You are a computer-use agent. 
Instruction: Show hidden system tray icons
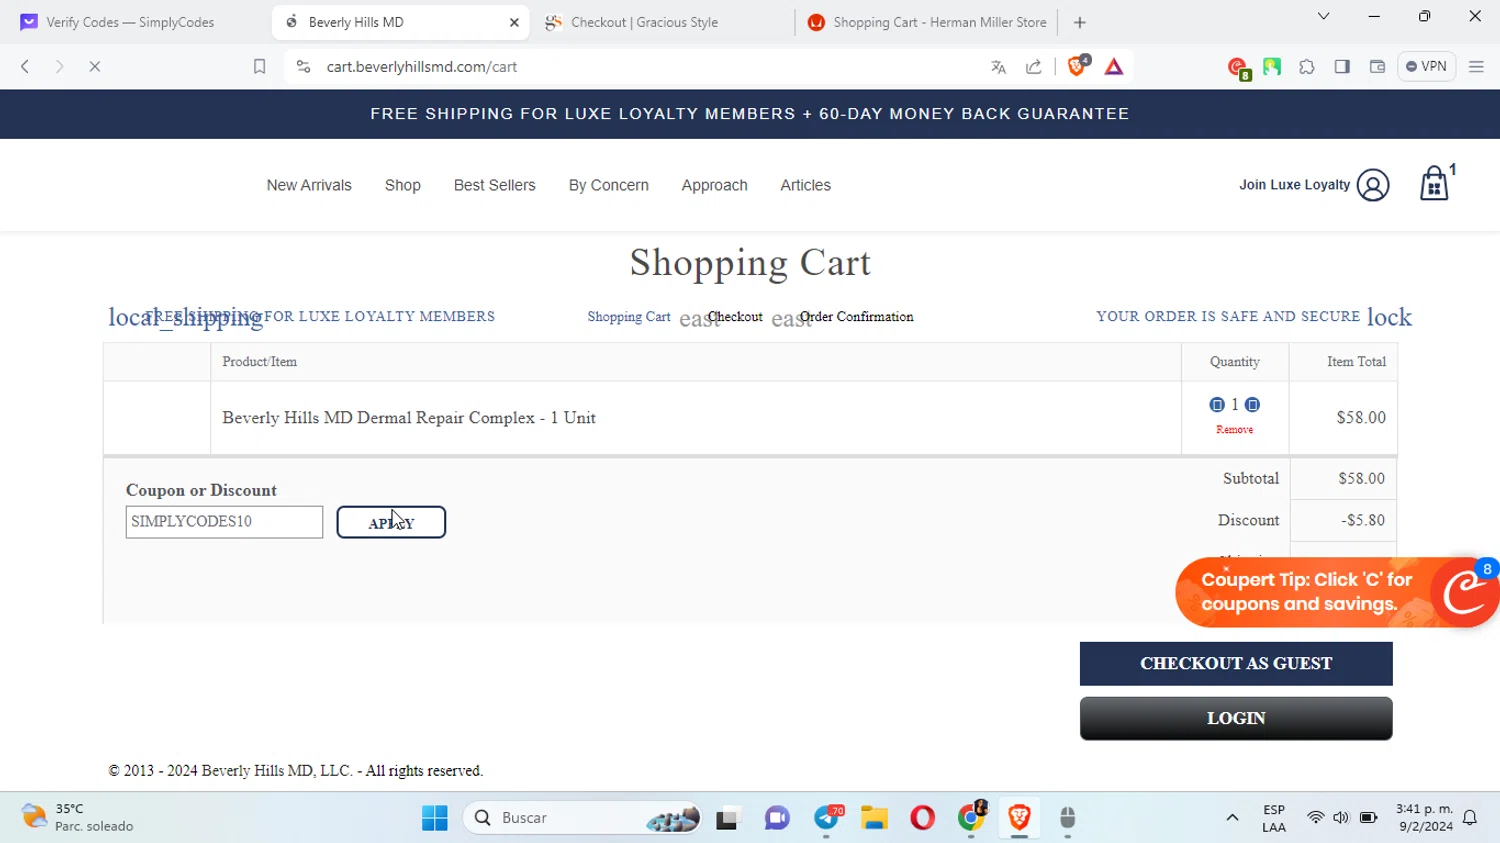click(x=1232, y=818)
